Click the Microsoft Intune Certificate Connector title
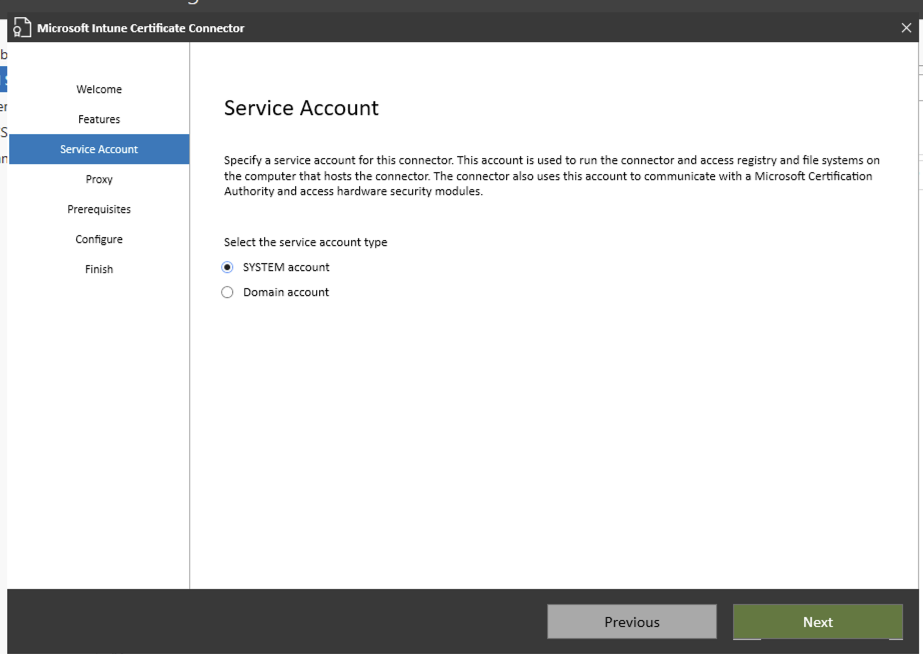 tap(141, 28)
